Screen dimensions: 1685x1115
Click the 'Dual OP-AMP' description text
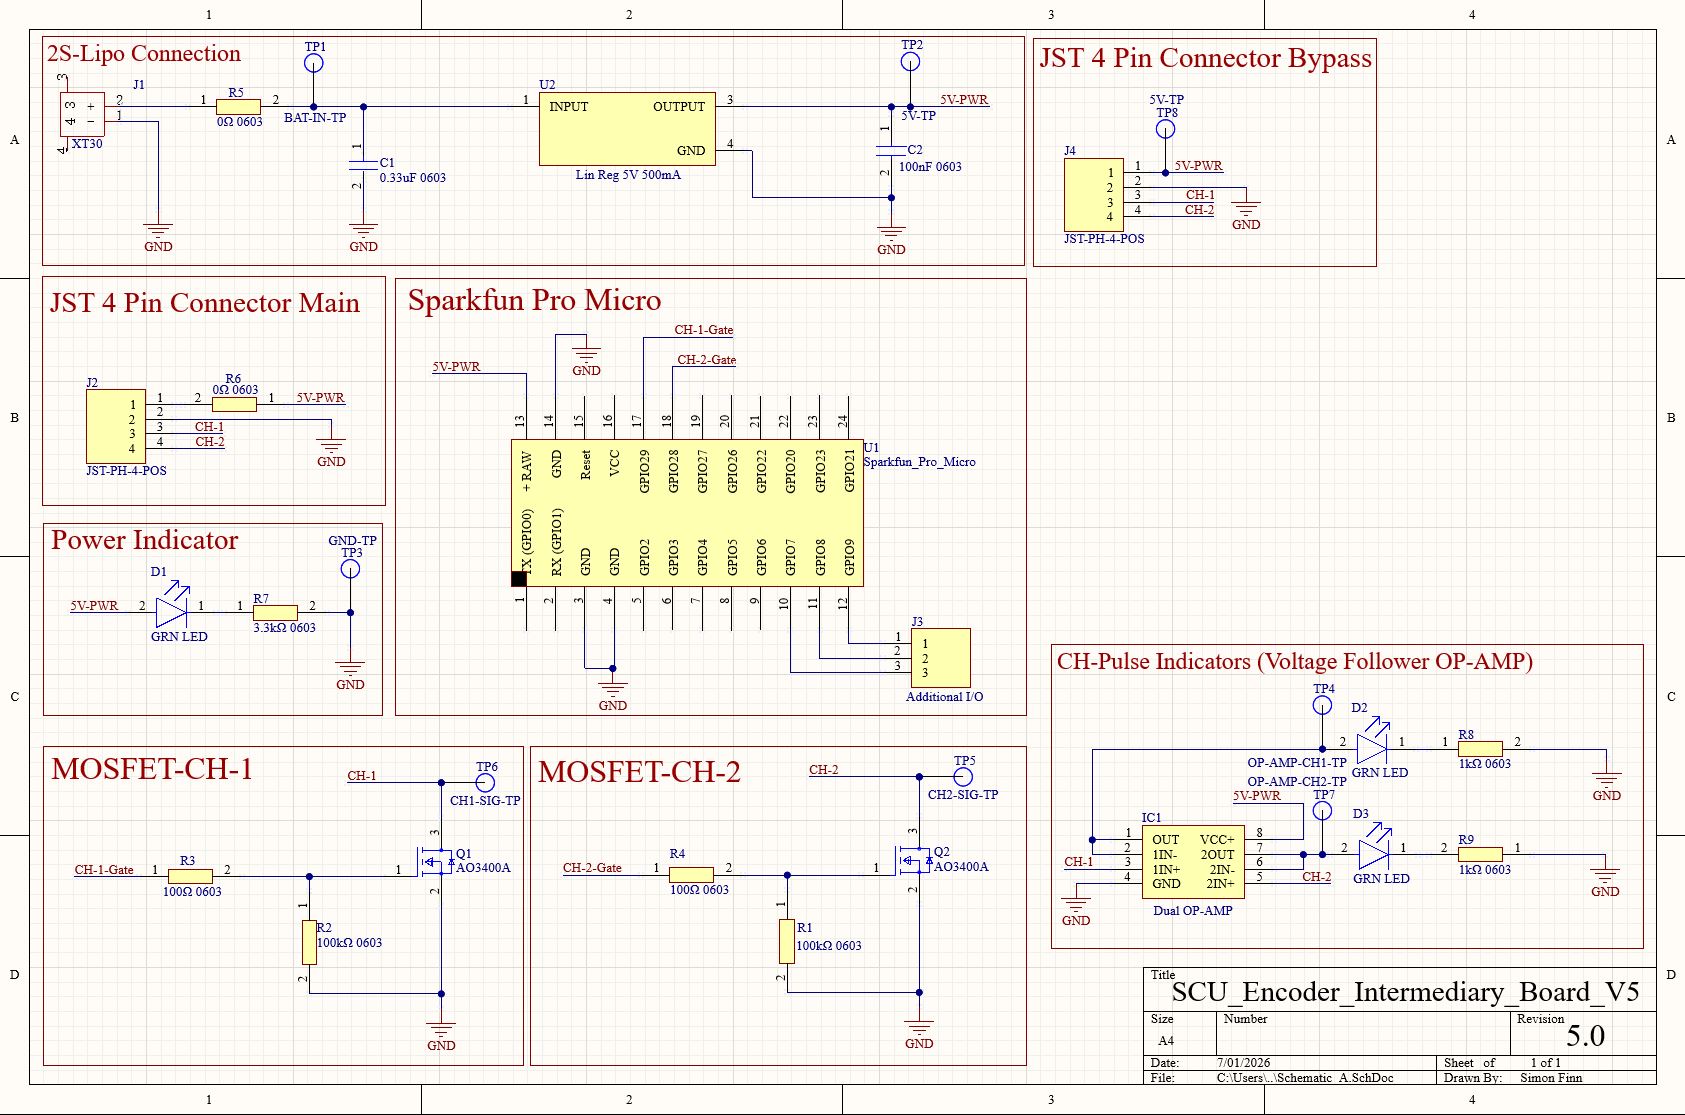[1193, 911]
